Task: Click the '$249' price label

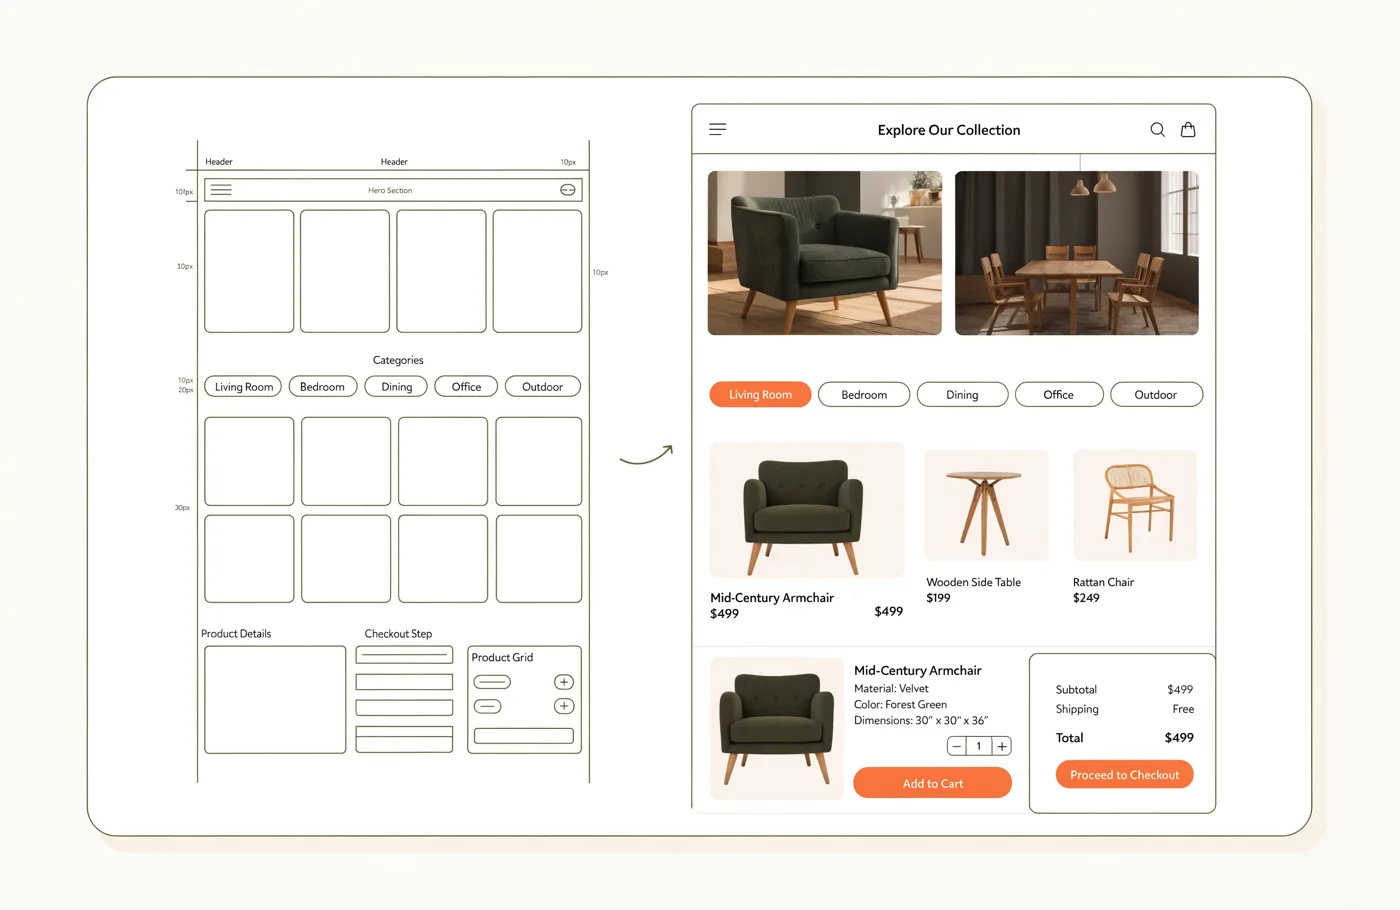Action: pos(1086,598)
